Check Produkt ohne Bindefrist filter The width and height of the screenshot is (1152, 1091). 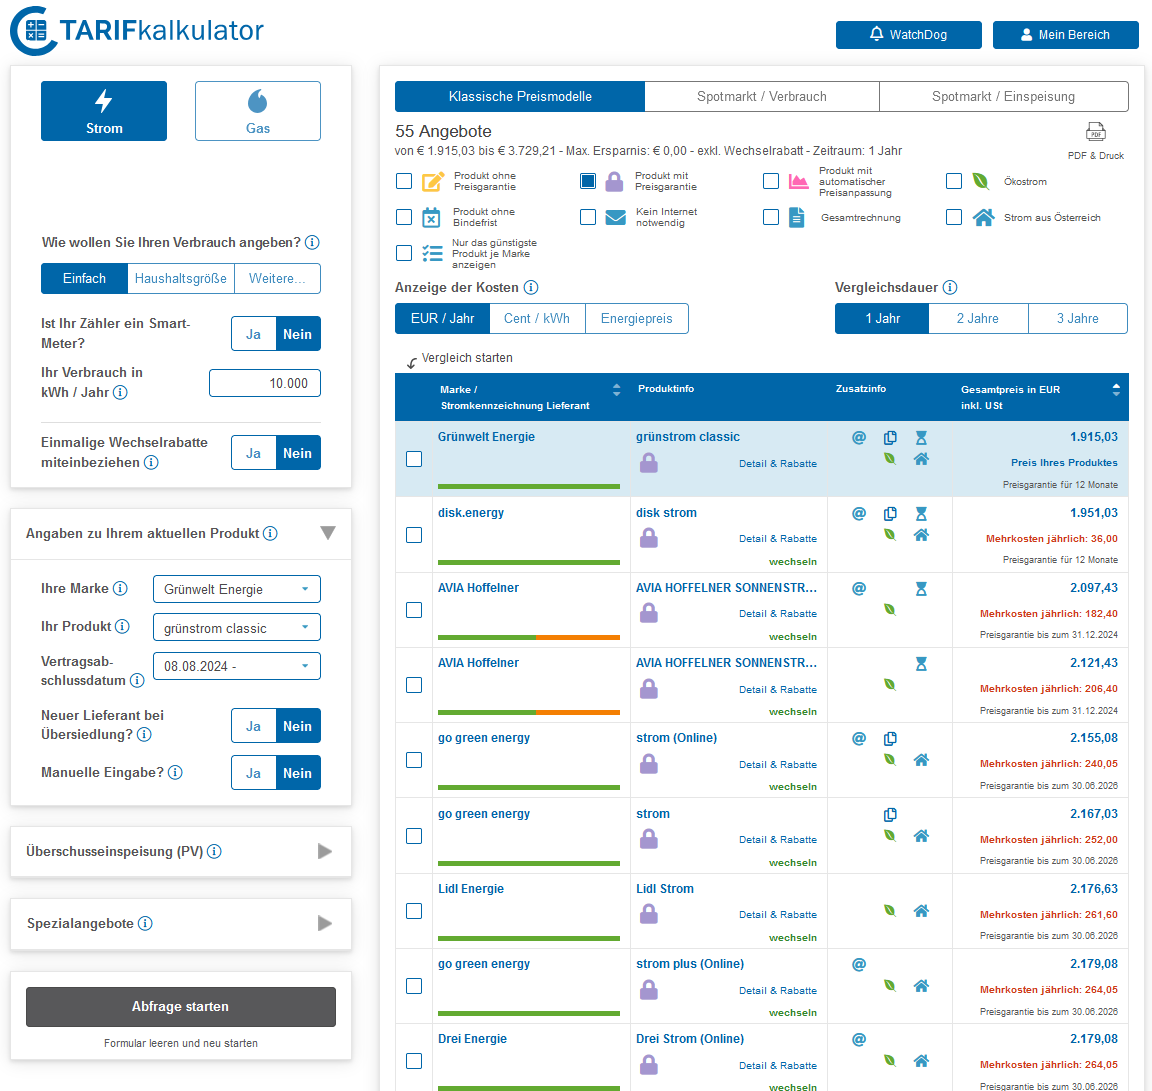(404, 217)
